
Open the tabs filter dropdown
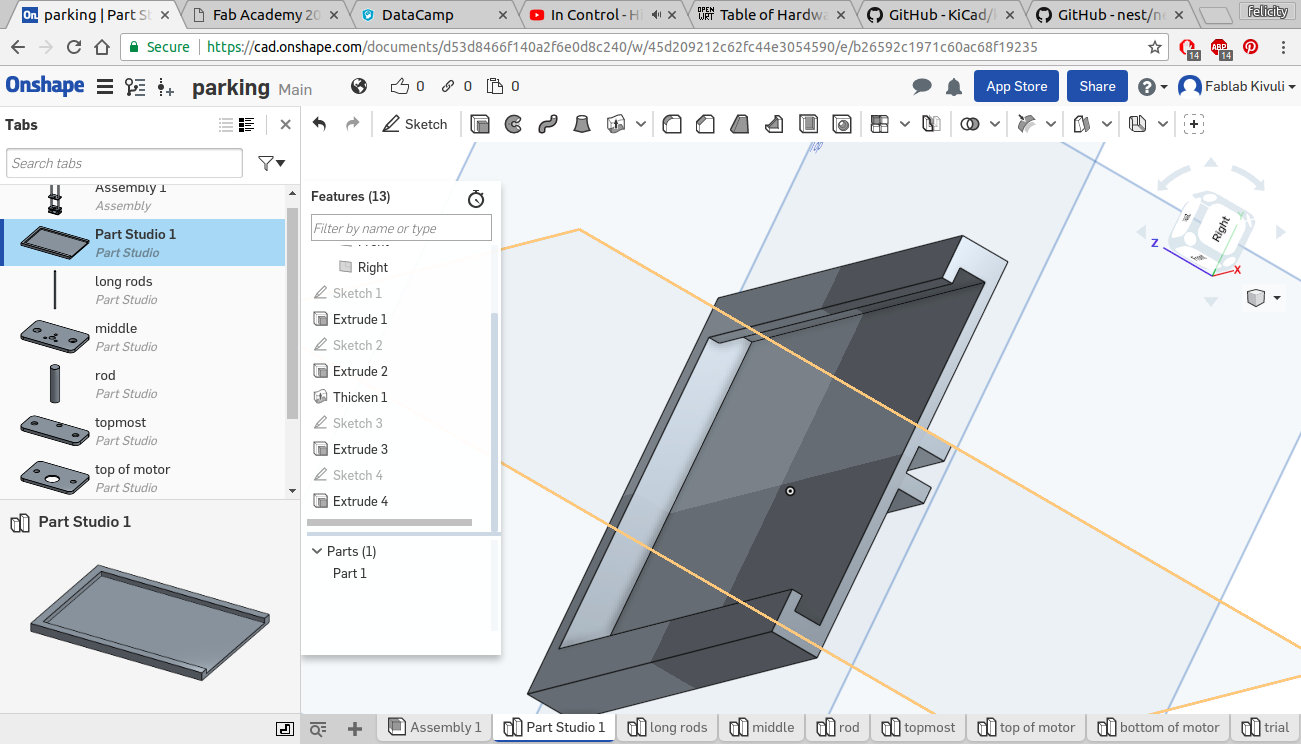tap(271, 163)
